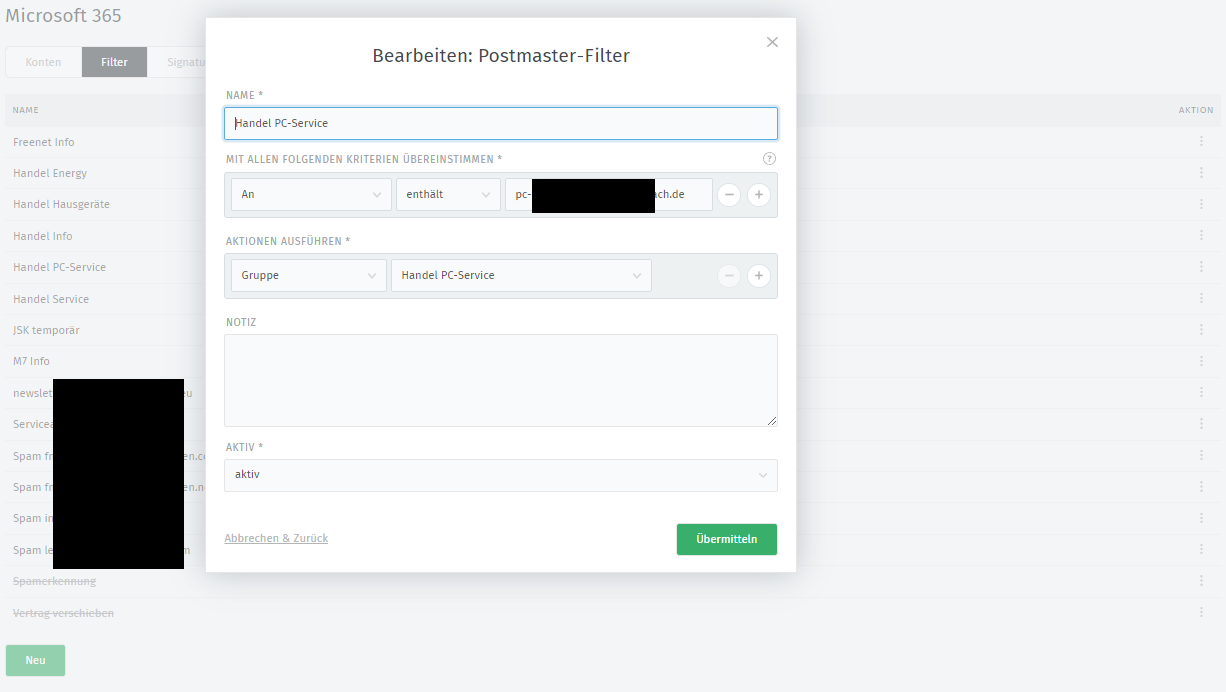Click the Übermitteln button
Viewport: 1226px width, 692px height.
click(727, 539)
